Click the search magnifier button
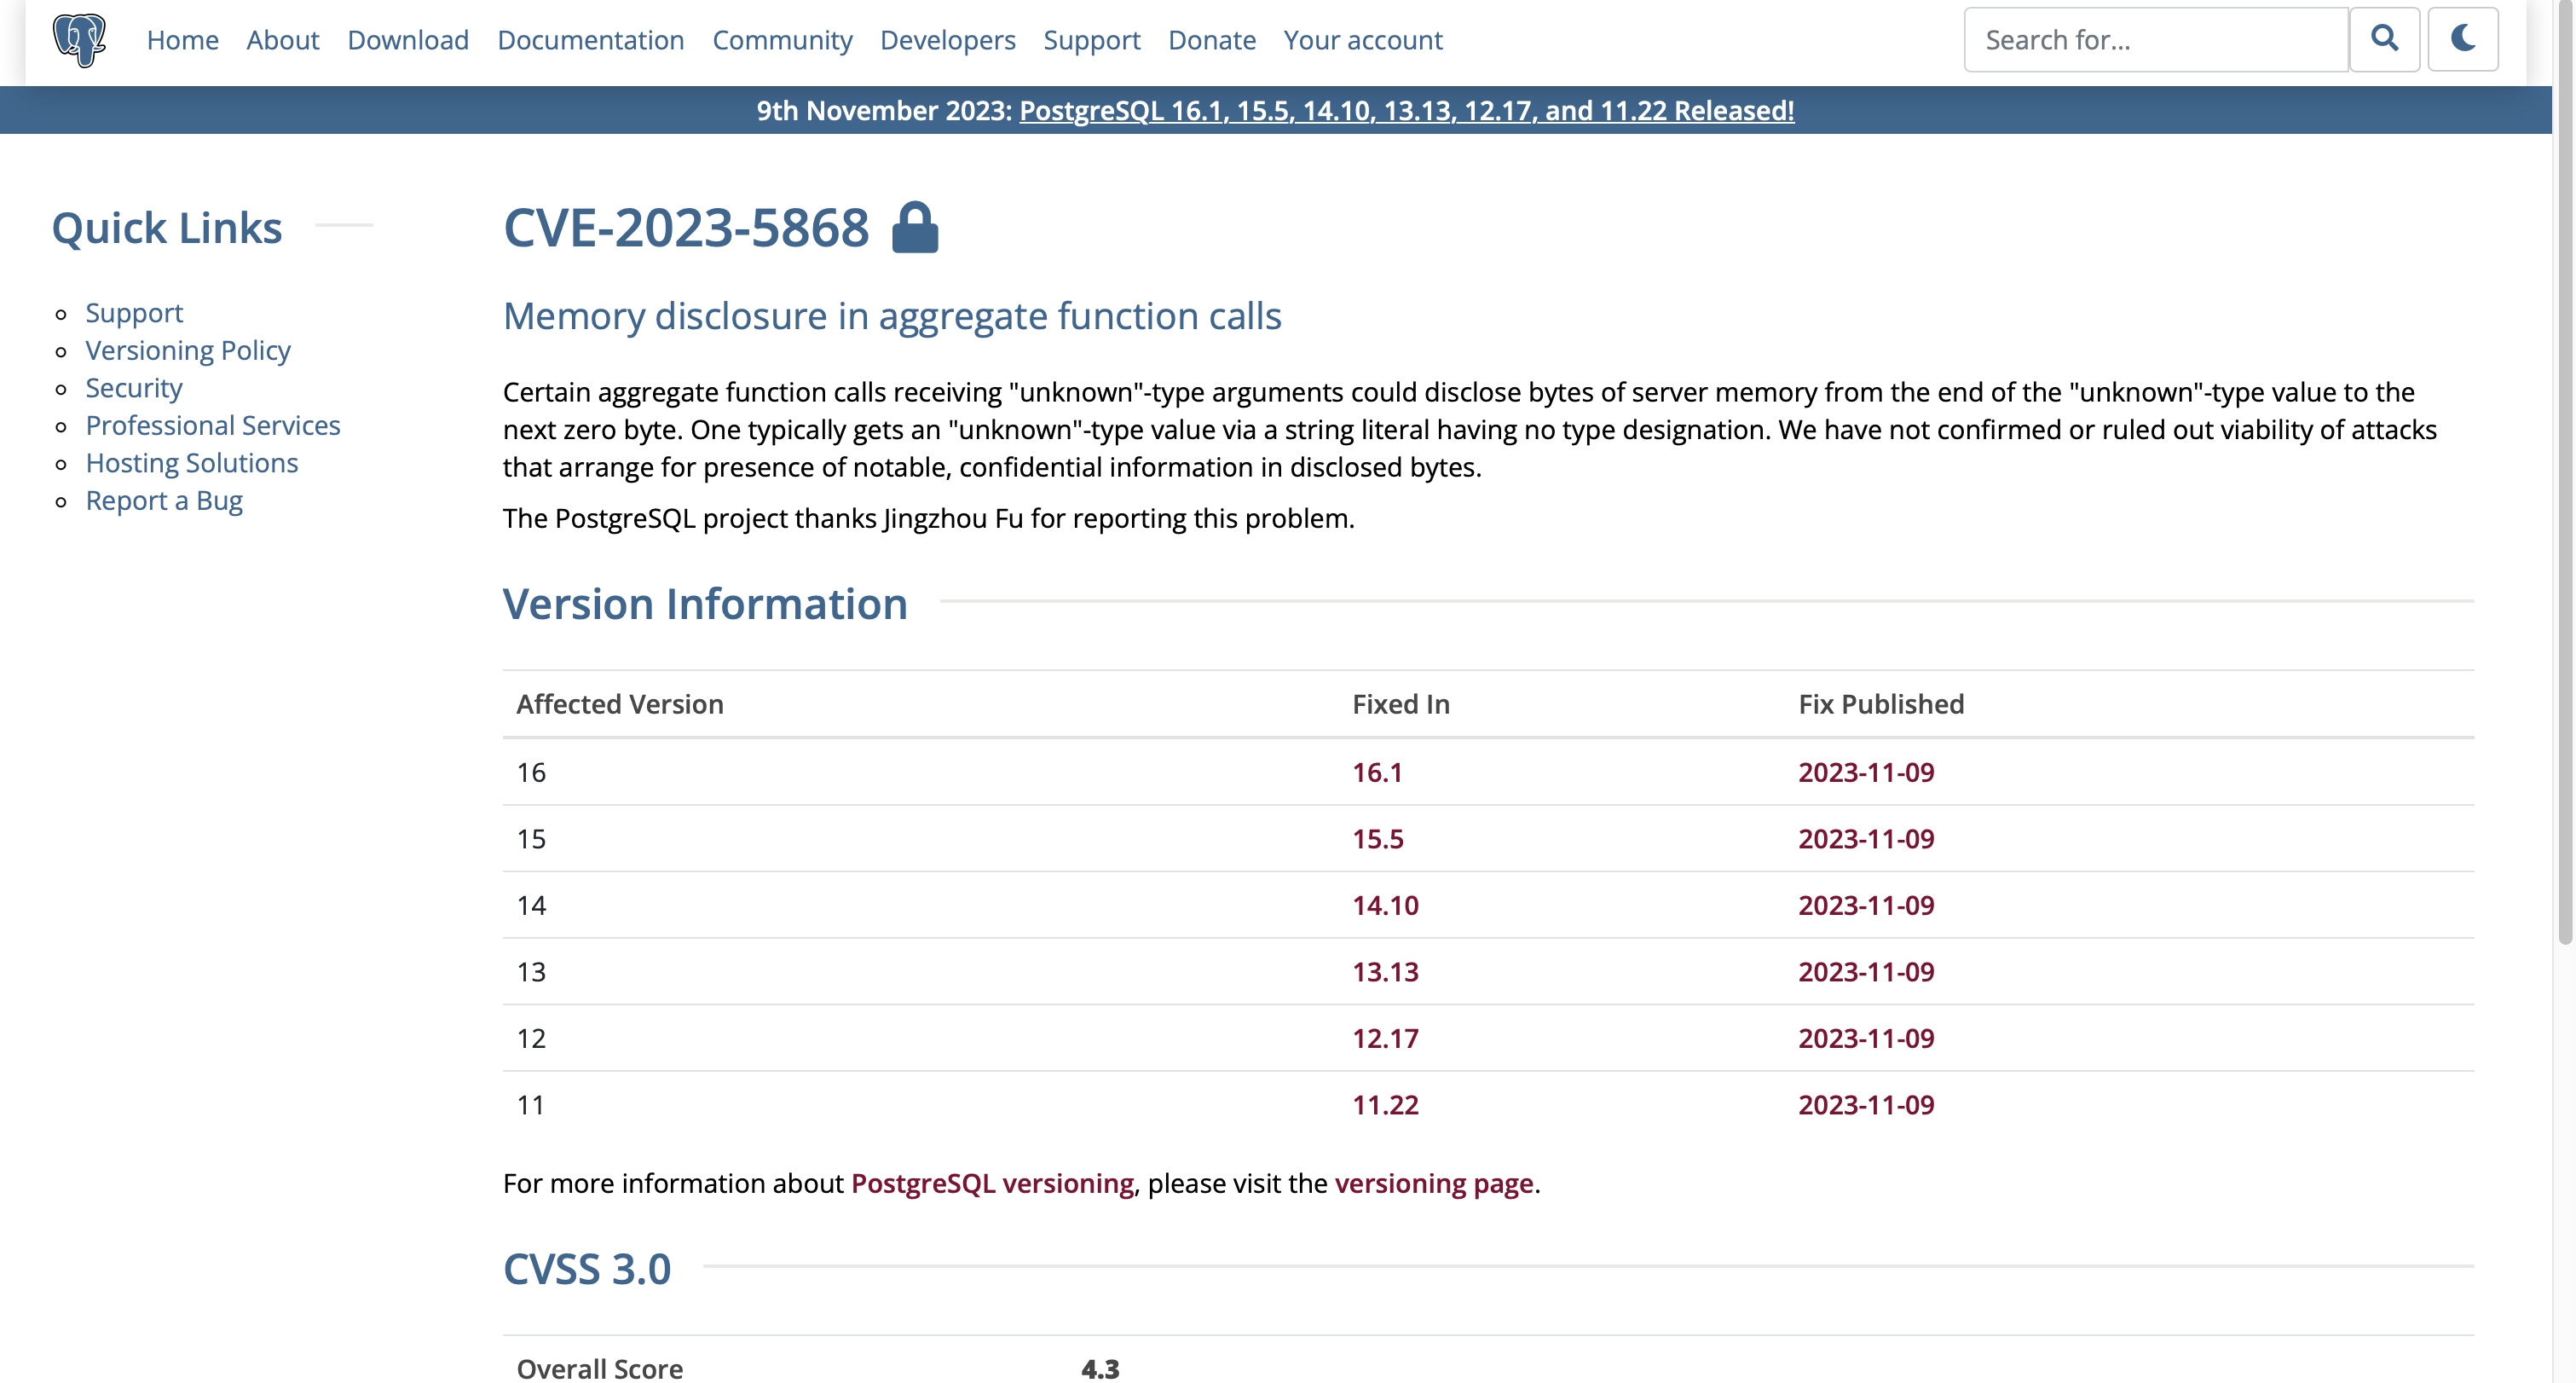Screen dimensions: 2576x1383 coord(2384,39)
